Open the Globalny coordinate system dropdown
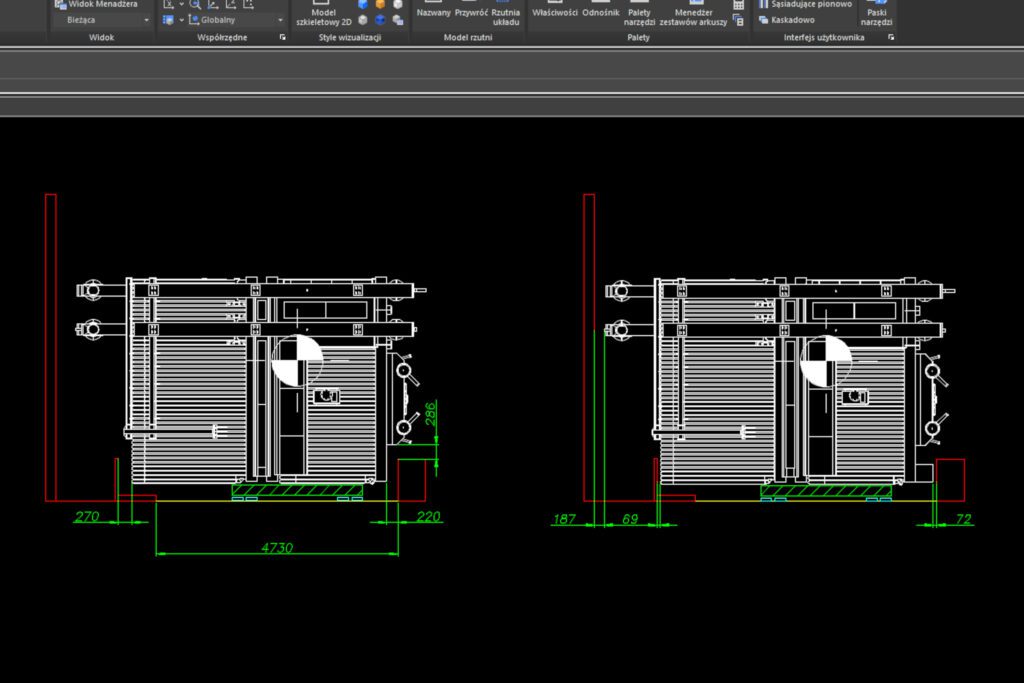Image resolution: width=1024 pixels, height=683 pixels. click(x=236, y=20)
